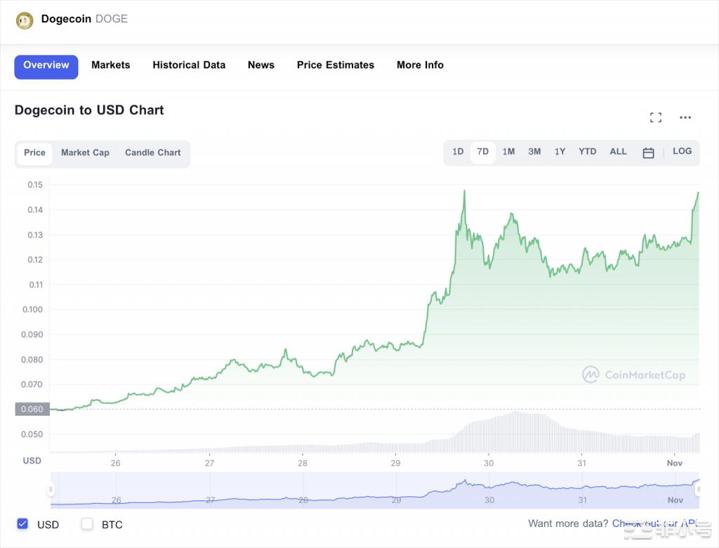Select the 1D time range
Screen dimensions: 719x548
[458, 152]
